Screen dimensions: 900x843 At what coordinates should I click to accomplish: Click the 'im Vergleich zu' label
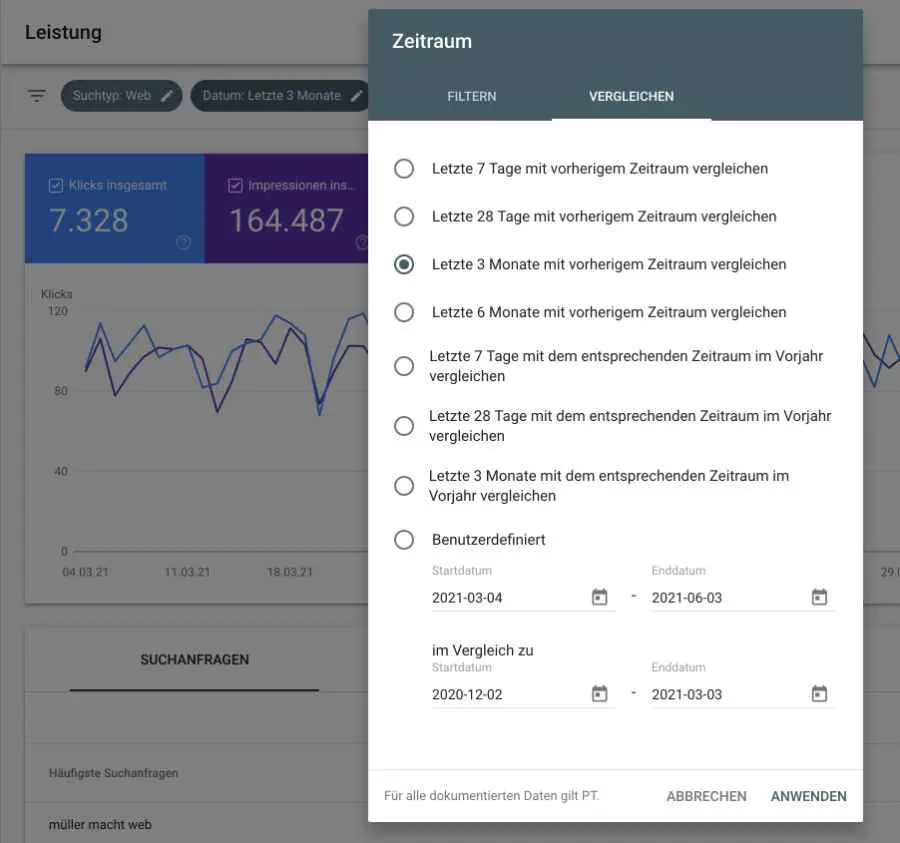483,650
